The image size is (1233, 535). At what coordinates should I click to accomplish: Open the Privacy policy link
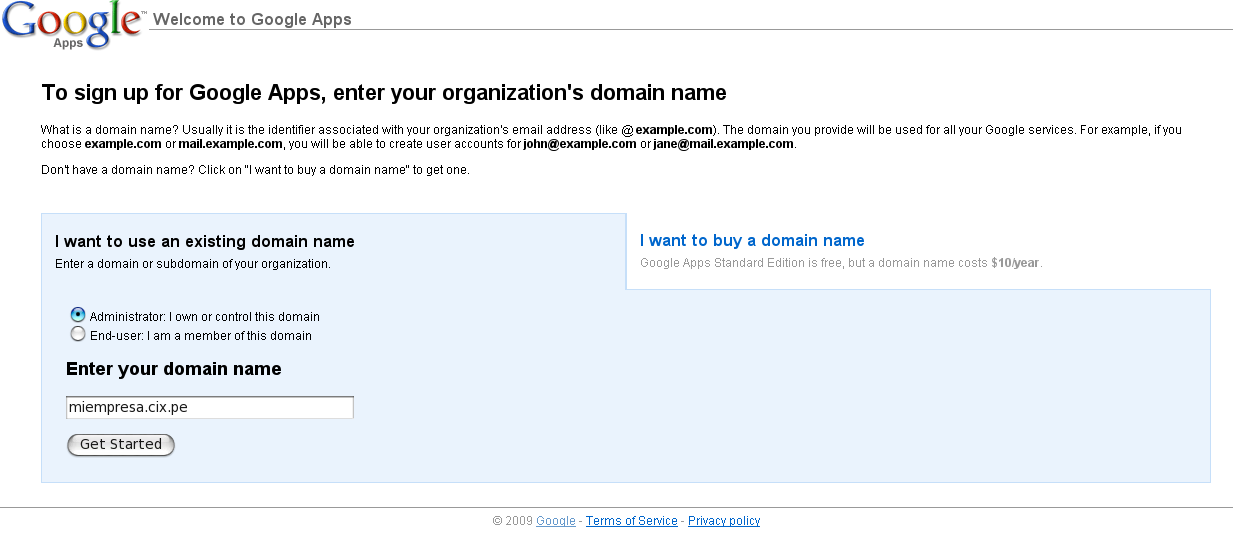pyautogui.click(x=724, y=521)
